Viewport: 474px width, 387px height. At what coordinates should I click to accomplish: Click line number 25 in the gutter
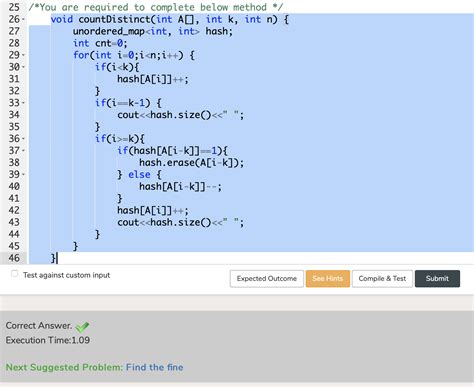coord(14,7)
